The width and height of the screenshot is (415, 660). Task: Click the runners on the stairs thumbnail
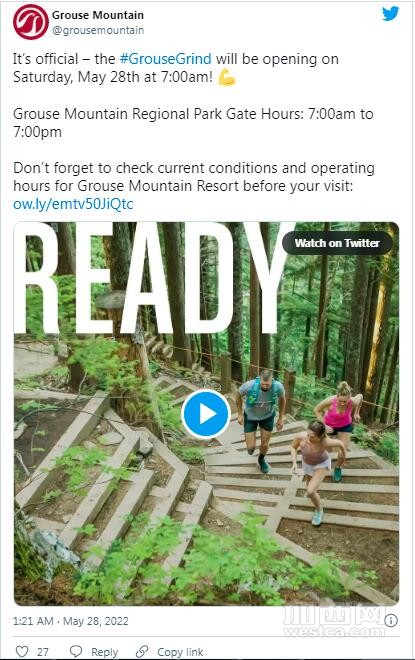[x=206, y=413]
